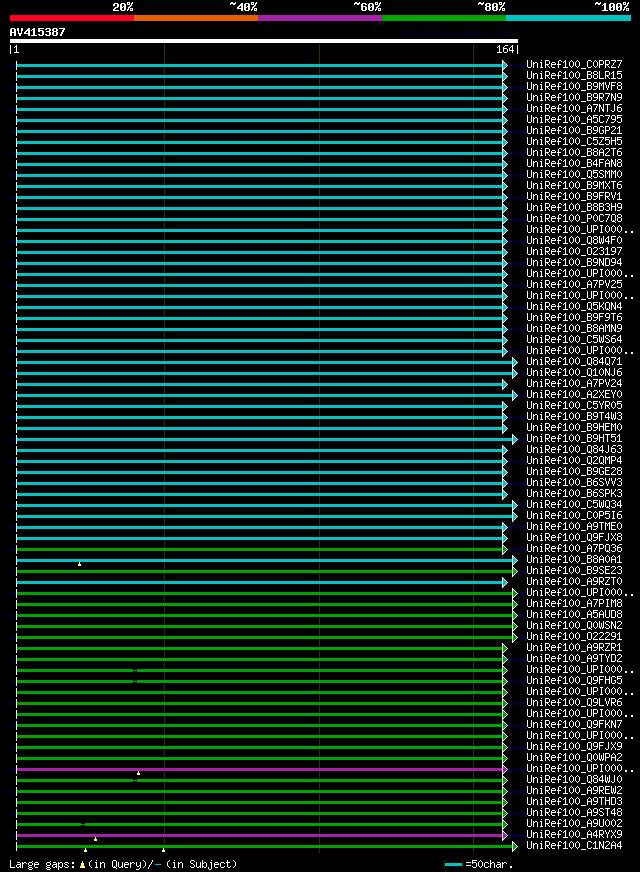Click the arrowhead ending the UniRef100_B9HT51 bar
The width and height of the screenshot is (640, 872).
coord(515,439)
